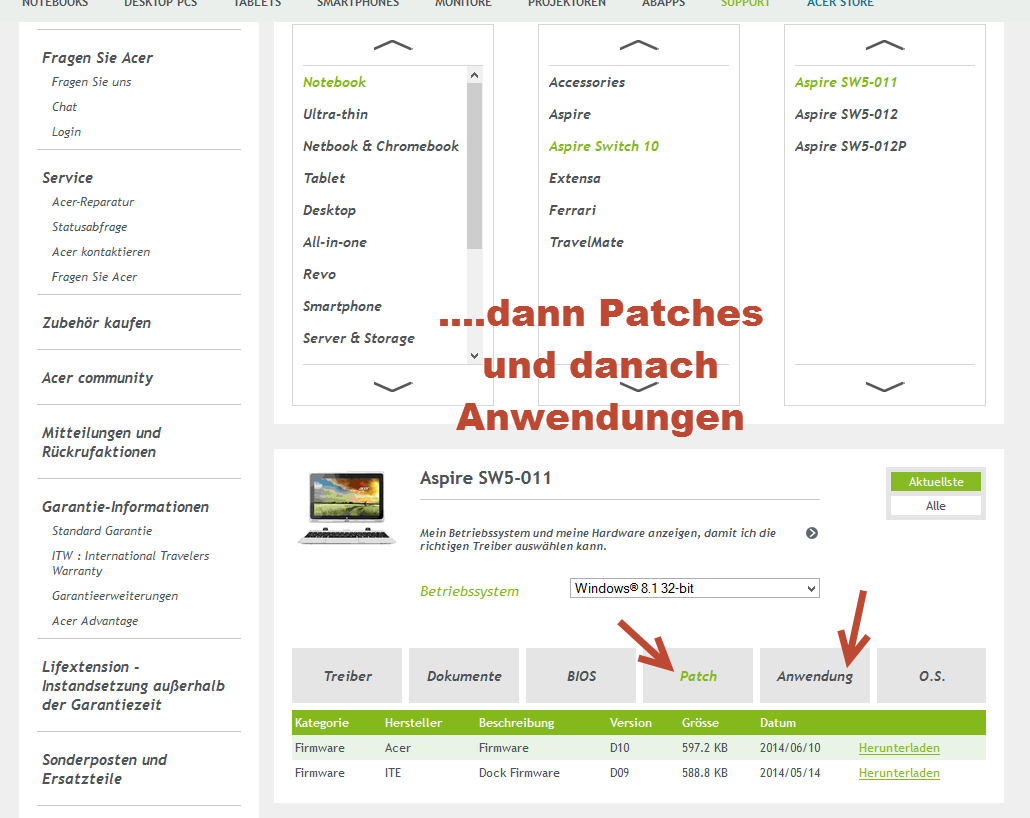Select Accessories in the series list
Viewport: 1030px width, 818px height.
point(587,82)
